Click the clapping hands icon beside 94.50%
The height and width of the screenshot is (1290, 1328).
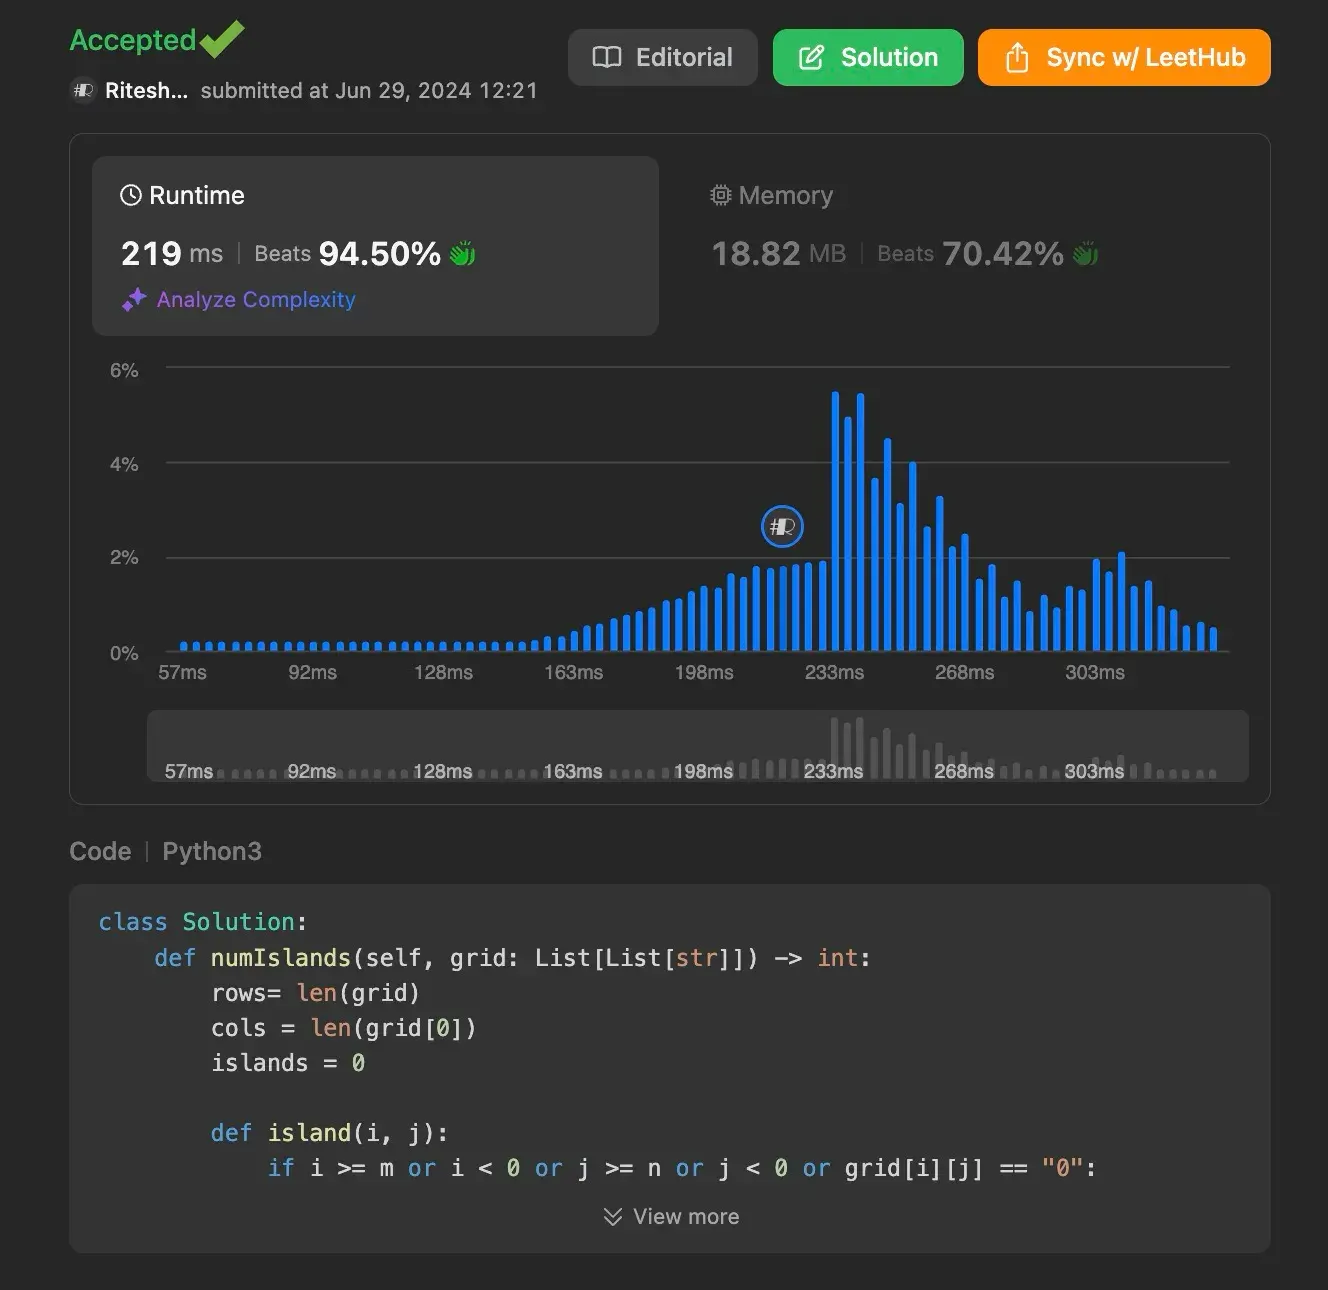462,254
